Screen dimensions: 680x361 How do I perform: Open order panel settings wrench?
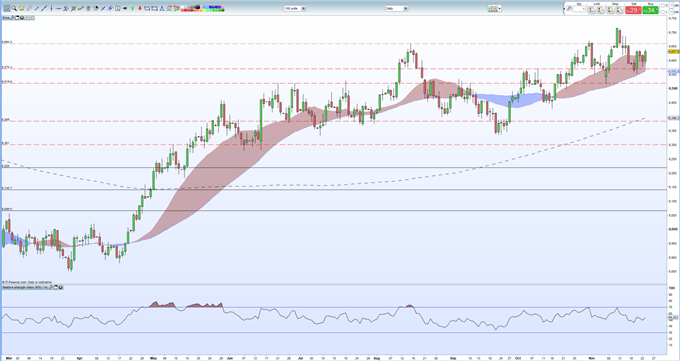569,8
